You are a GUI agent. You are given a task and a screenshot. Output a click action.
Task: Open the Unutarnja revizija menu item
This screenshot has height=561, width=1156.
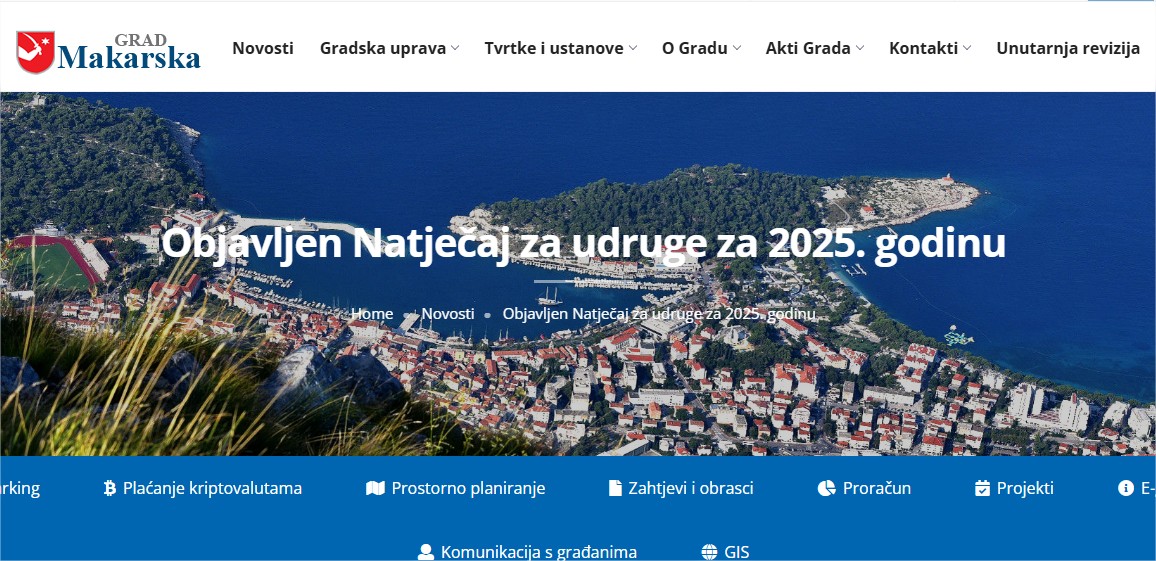1068,49
